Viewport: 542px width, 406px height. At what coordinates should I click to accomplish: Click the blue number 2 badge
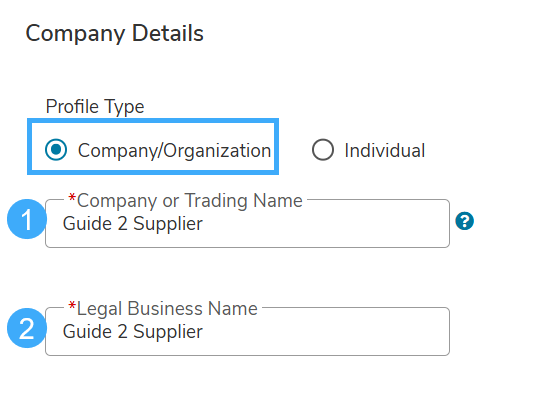[x=27, y=328]
